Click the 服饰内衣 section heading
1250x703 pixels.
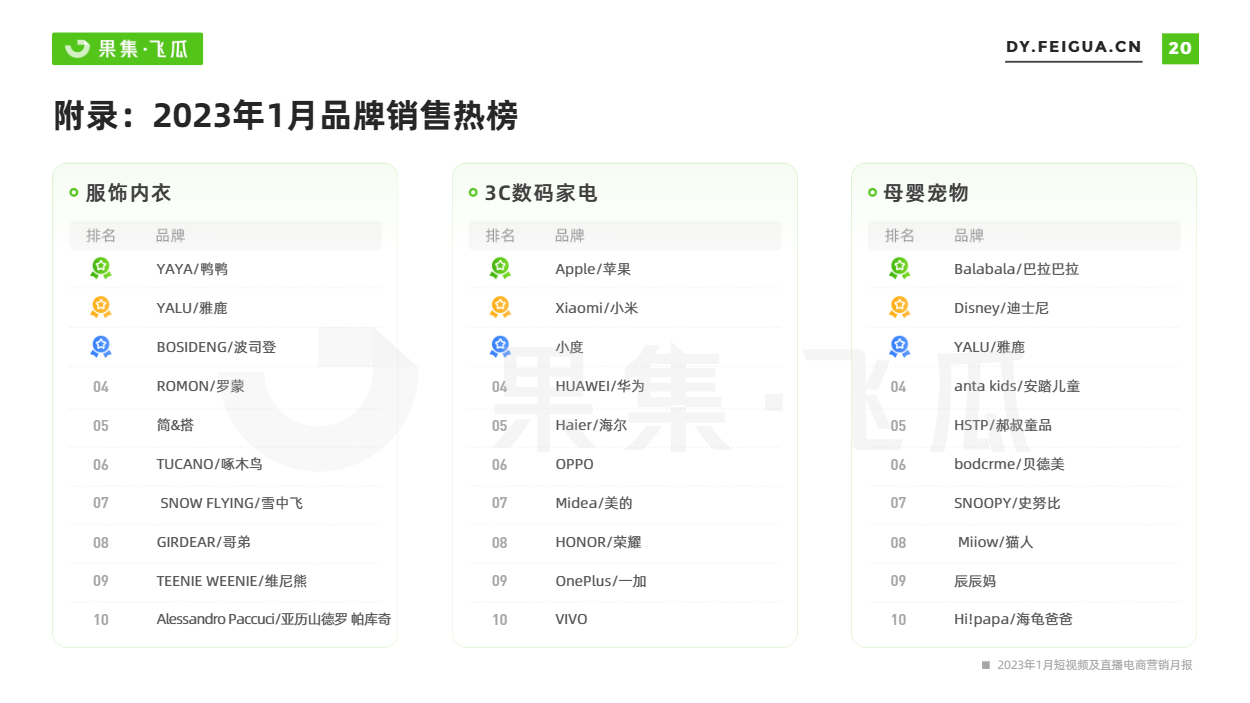point(128,193)
